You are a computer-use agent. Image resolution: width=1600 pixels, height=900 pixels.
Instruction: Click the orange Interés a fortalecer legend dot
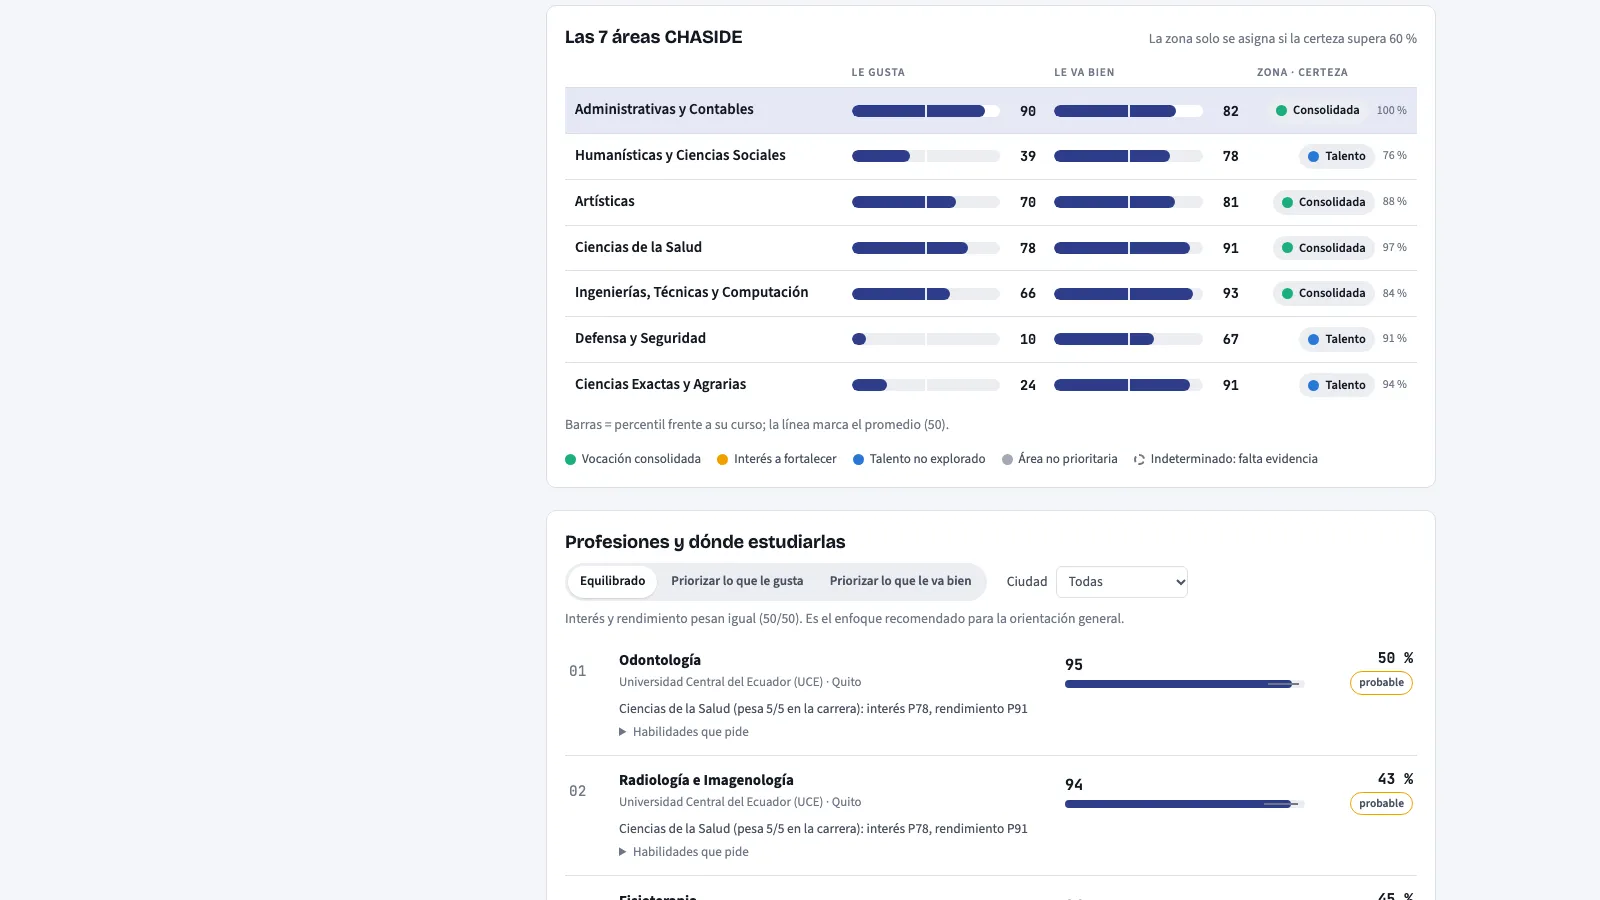(722, 460)
